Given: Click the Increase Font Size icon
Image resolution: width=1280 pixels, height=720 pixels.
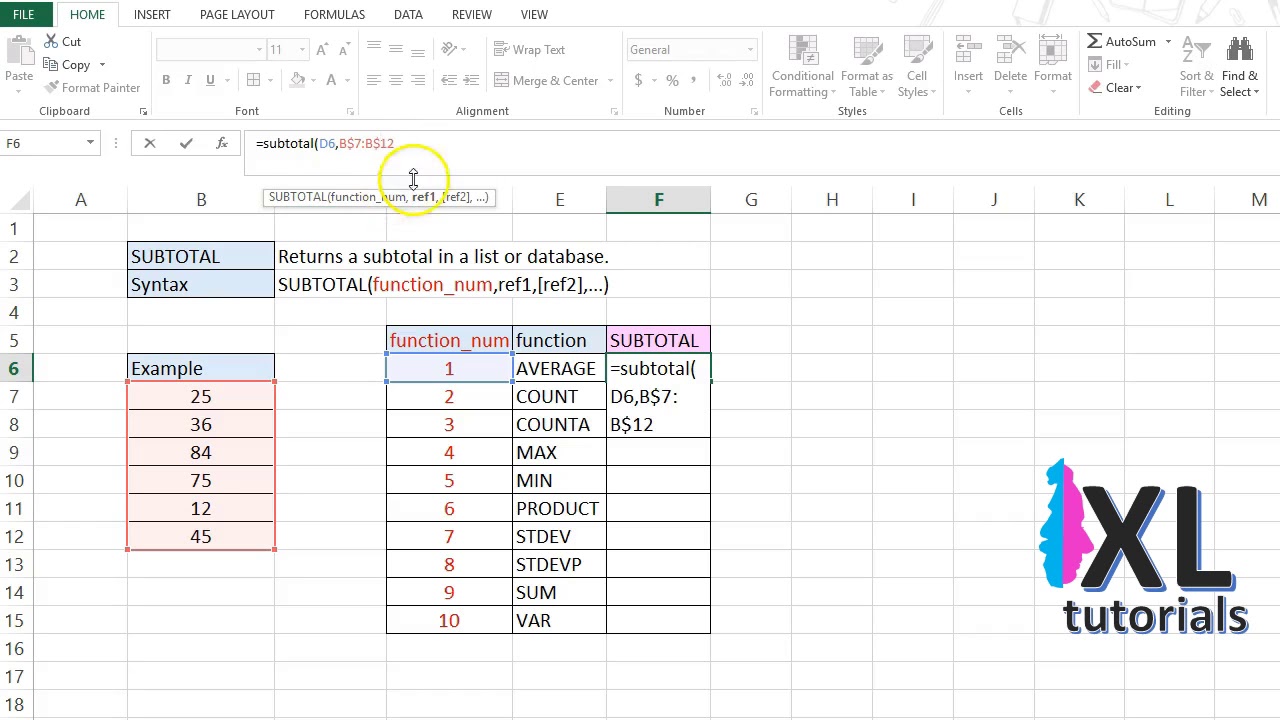Looking at the screenshot, I should coord(322,50).
